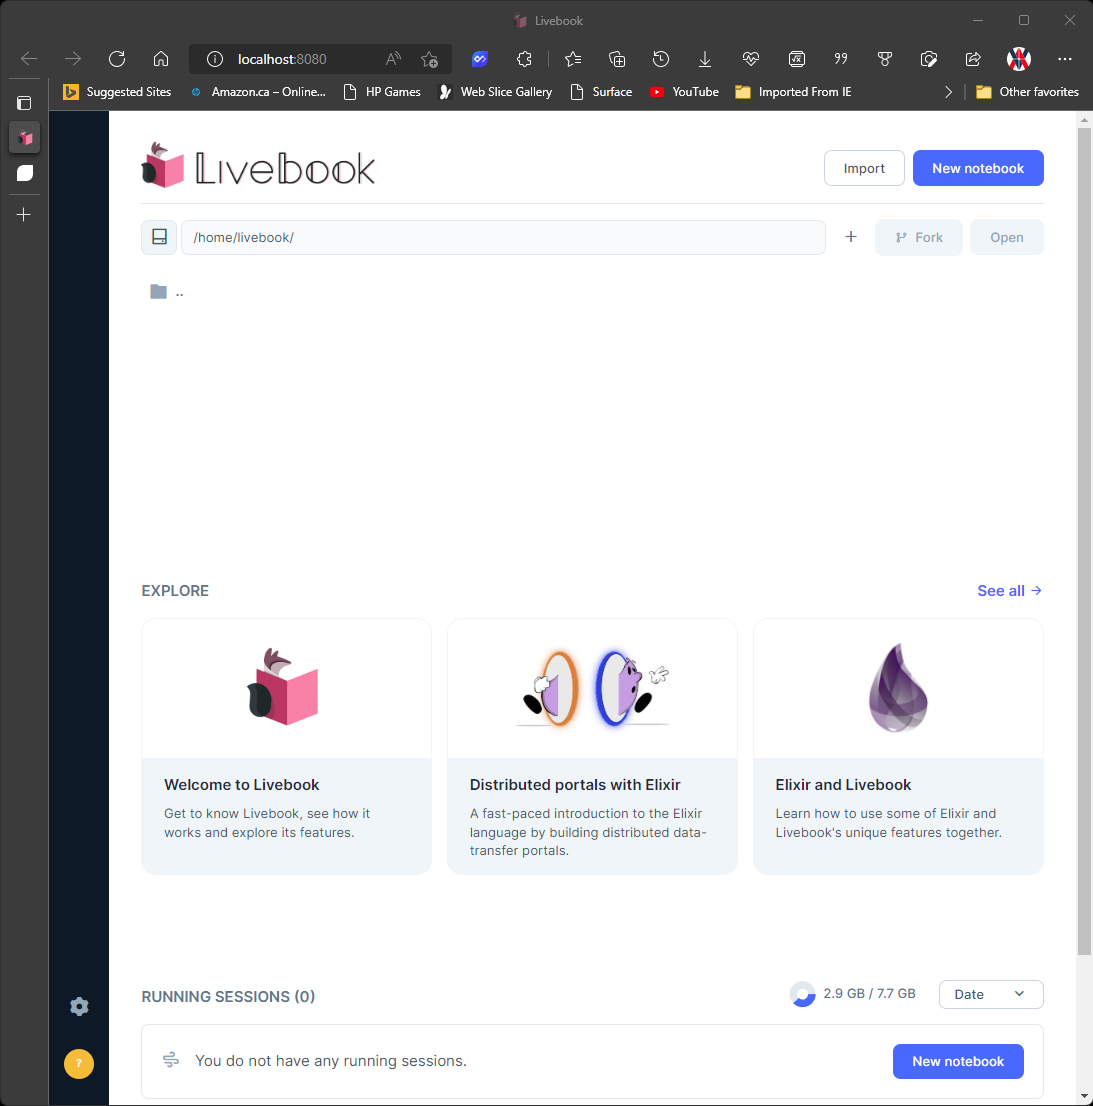This screenshot has height=1106, width=1093.
Task: Click the 'Welcome to Livebook' title text
Action: click(x=242, y=785)
